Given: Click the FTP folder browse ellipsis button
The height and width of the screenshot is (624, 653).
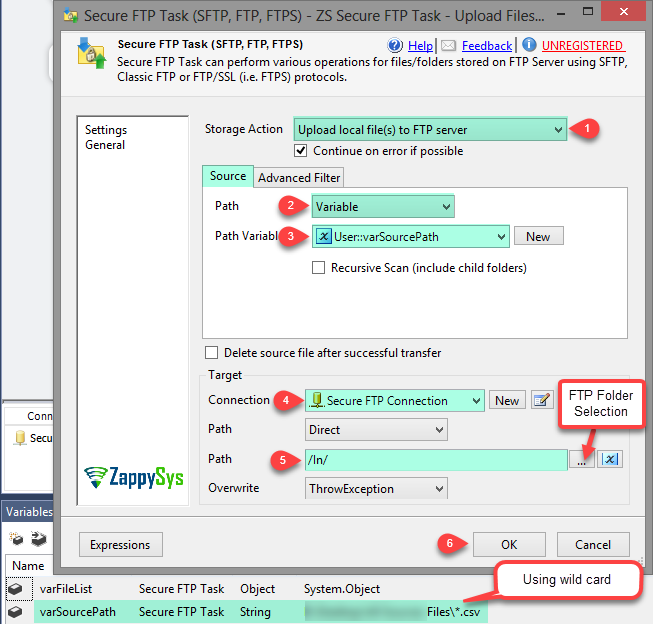Looking at the screenshot, I should point(582,459).
